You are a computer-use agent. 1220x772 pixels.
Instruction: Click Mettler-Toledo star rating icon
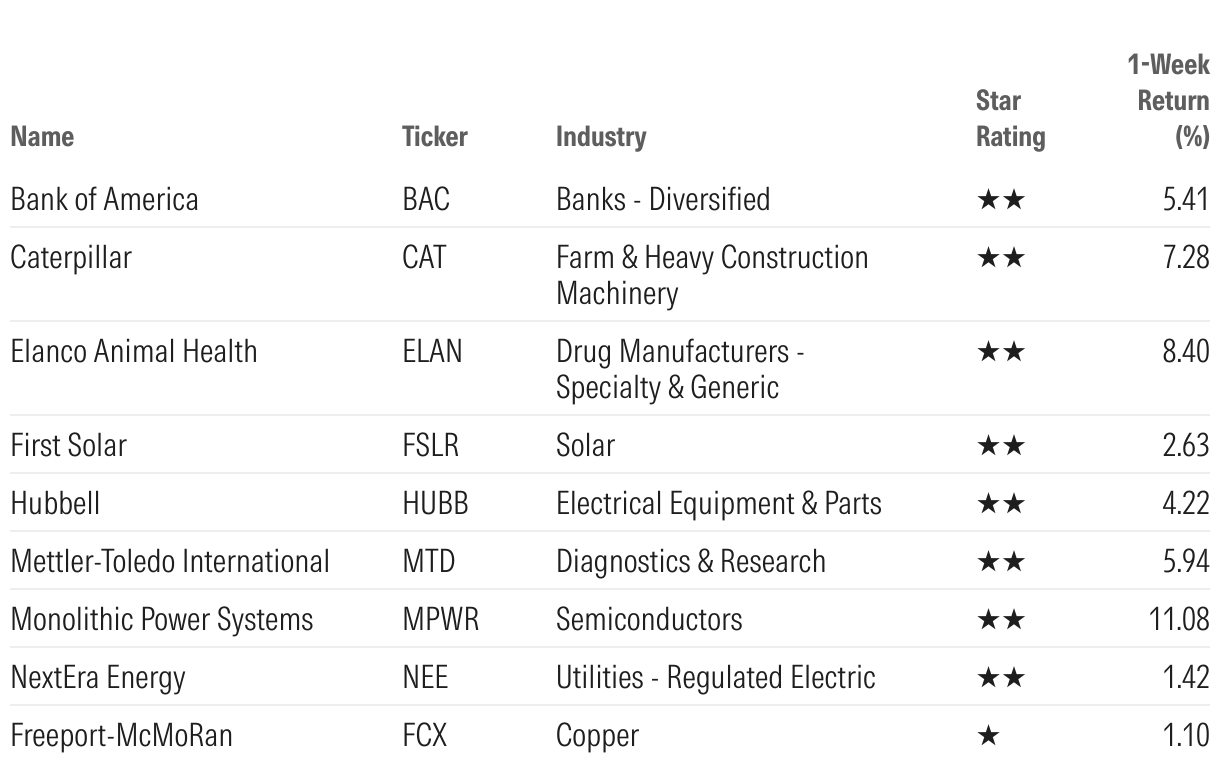[1000, 562]
